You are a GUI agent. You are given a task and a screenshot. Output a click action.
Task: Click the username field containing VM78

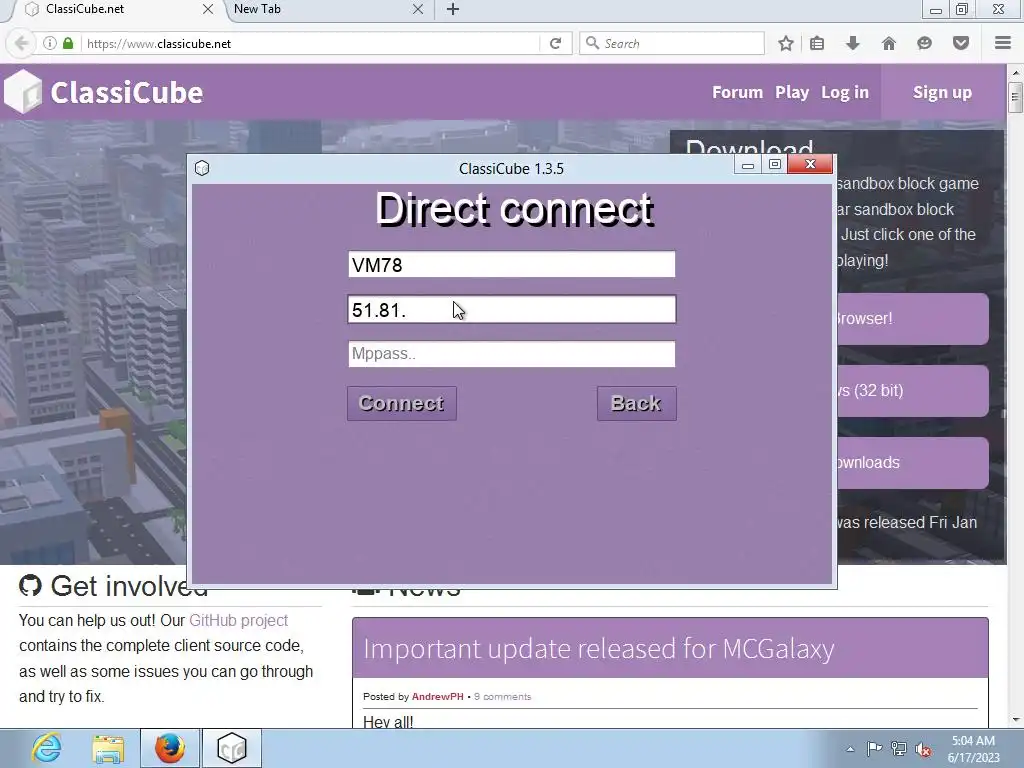pyautogui.click(x=511, y=264)
